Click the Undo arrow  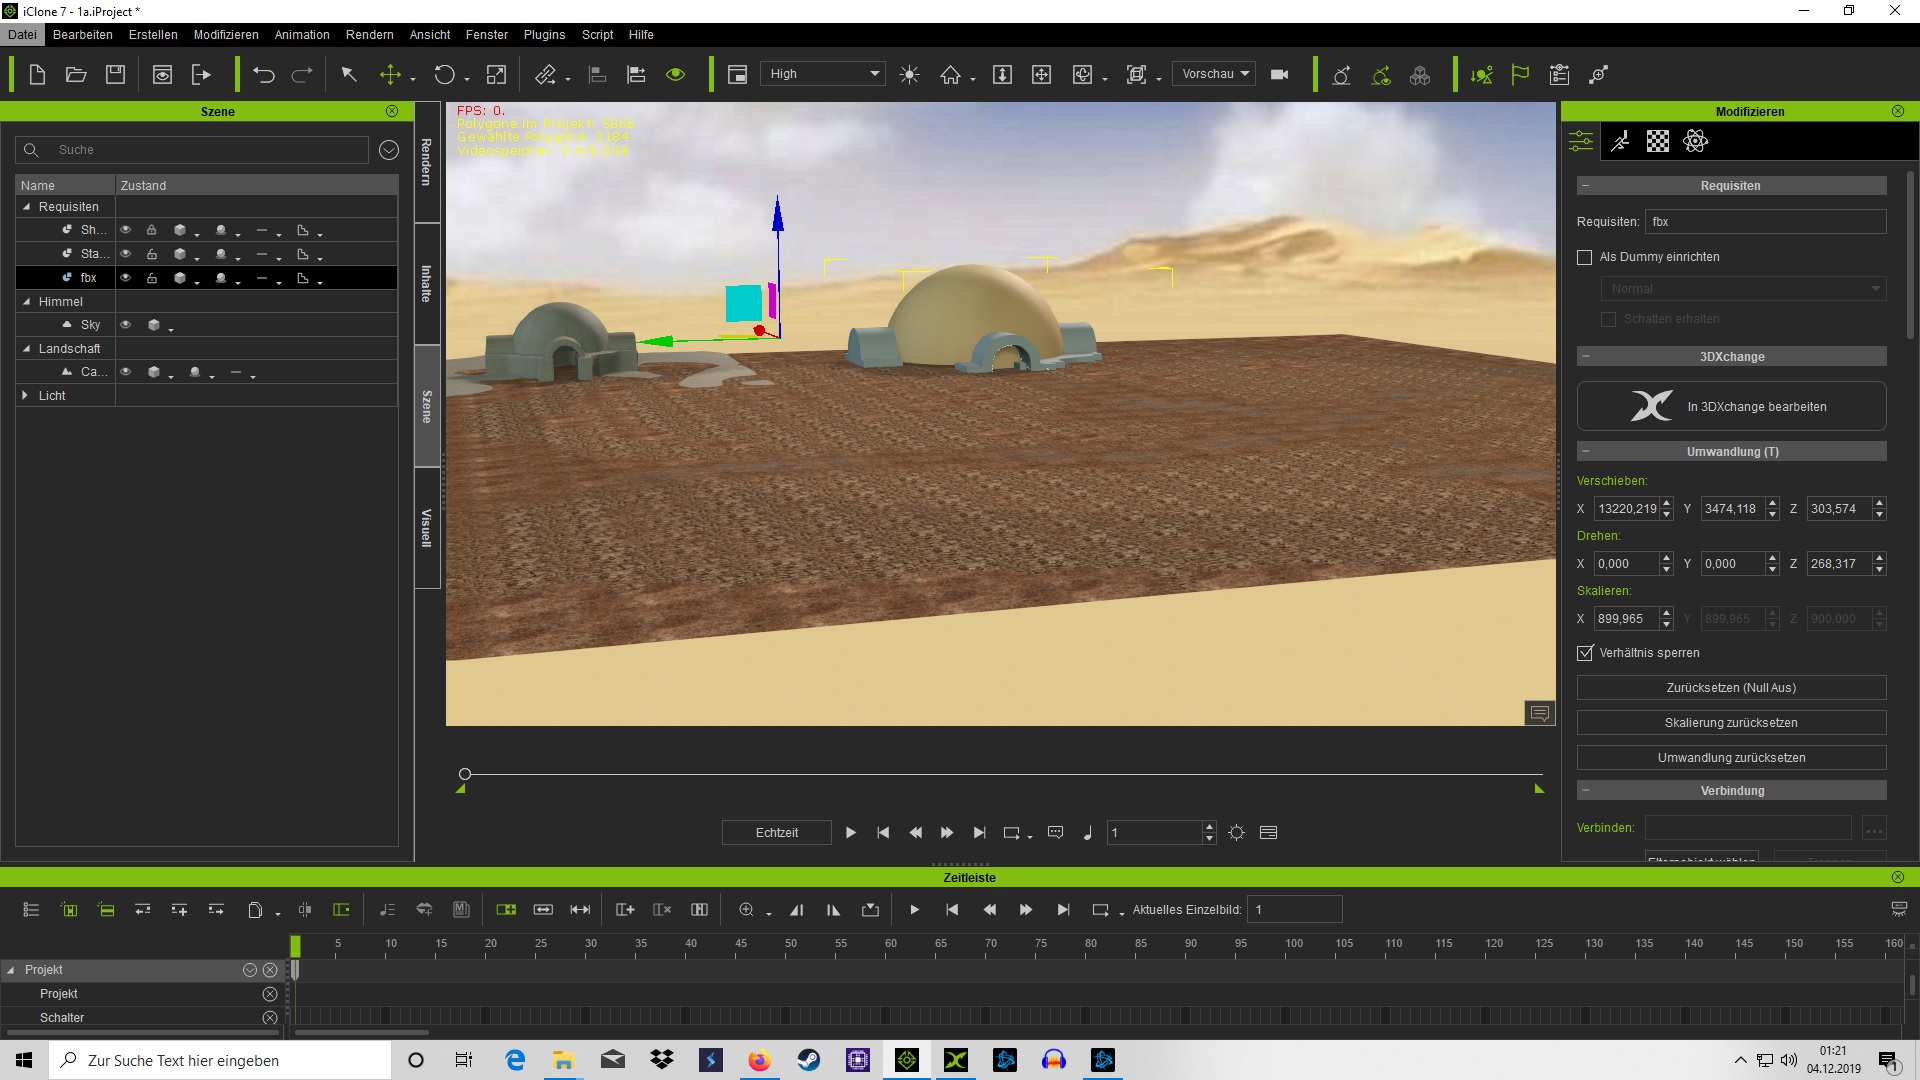point(264,75)
